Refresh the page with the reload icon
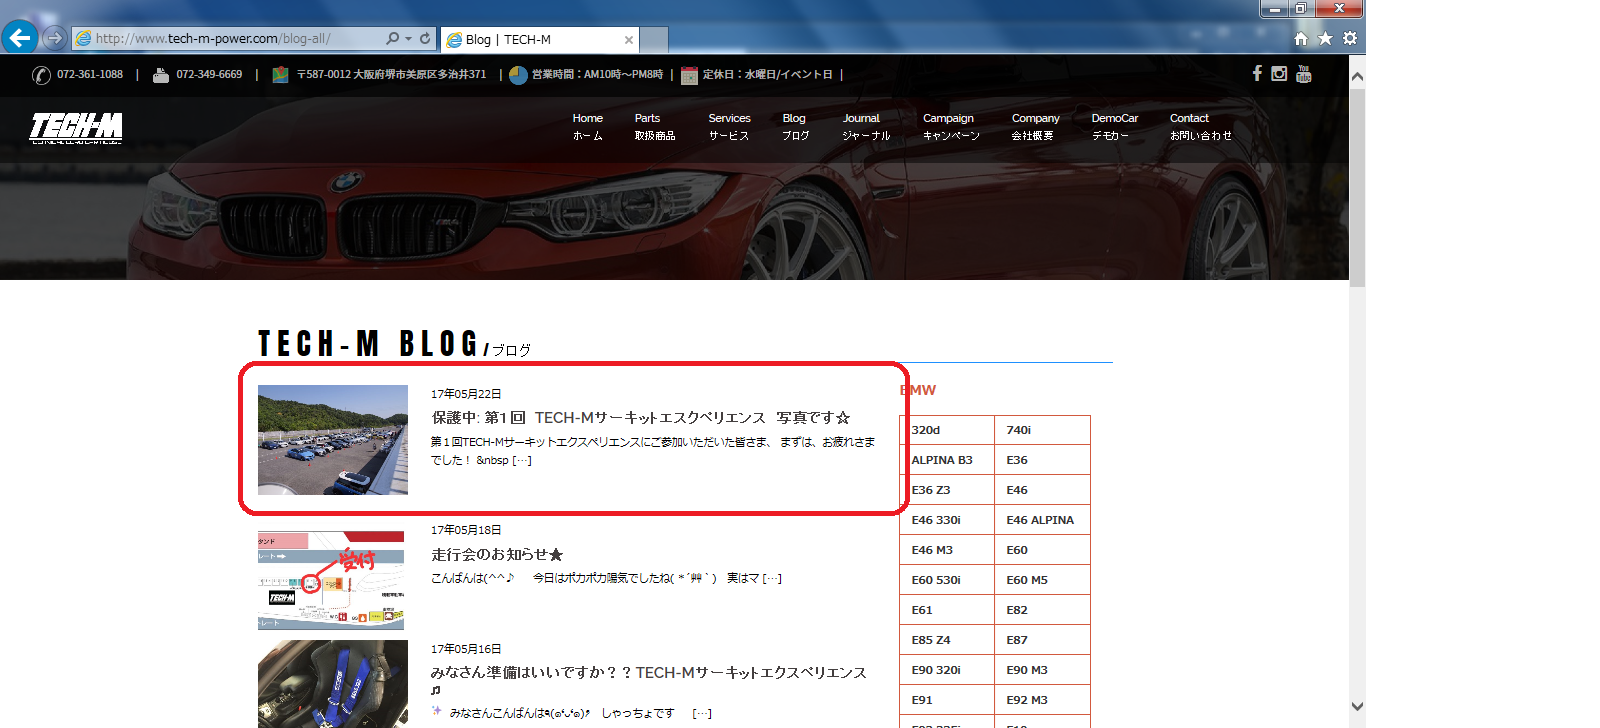 pos(425,38)
